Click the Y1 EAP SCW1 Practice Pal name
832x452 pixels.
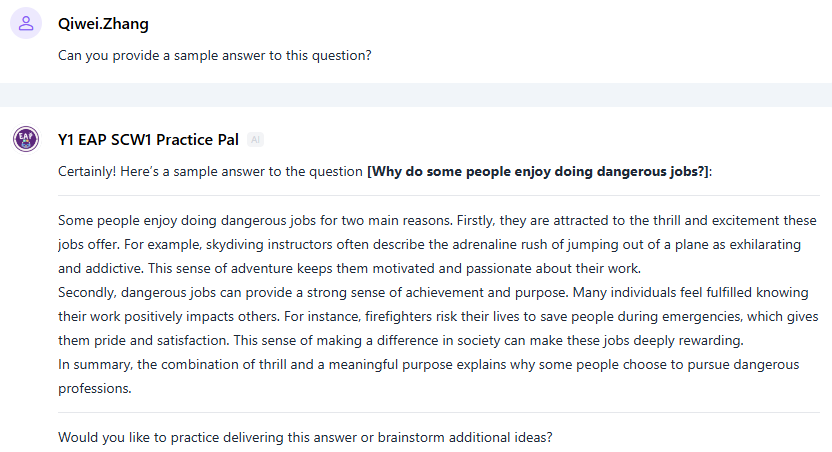[148, 139]
